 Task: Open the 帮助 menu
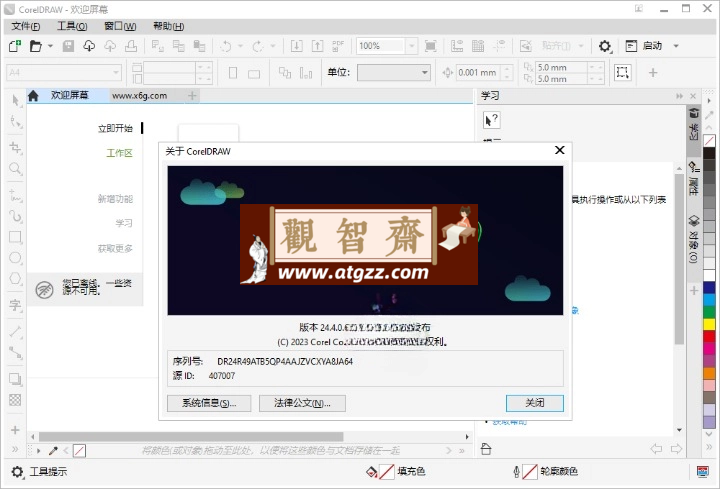[x=169, y=26]
